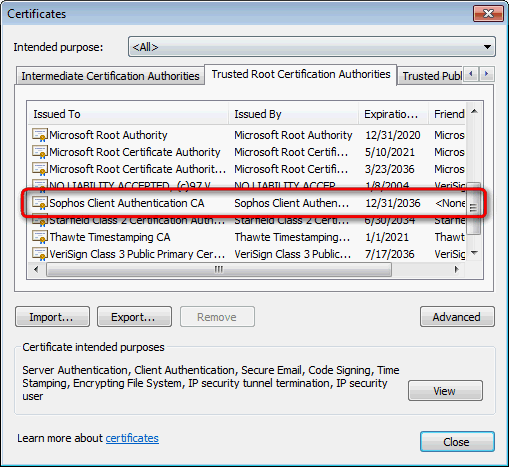Viewport: 509px width, 467px height.
Task: Select Sophos Client Authentication CA row
Action: [x=247, y=203]
